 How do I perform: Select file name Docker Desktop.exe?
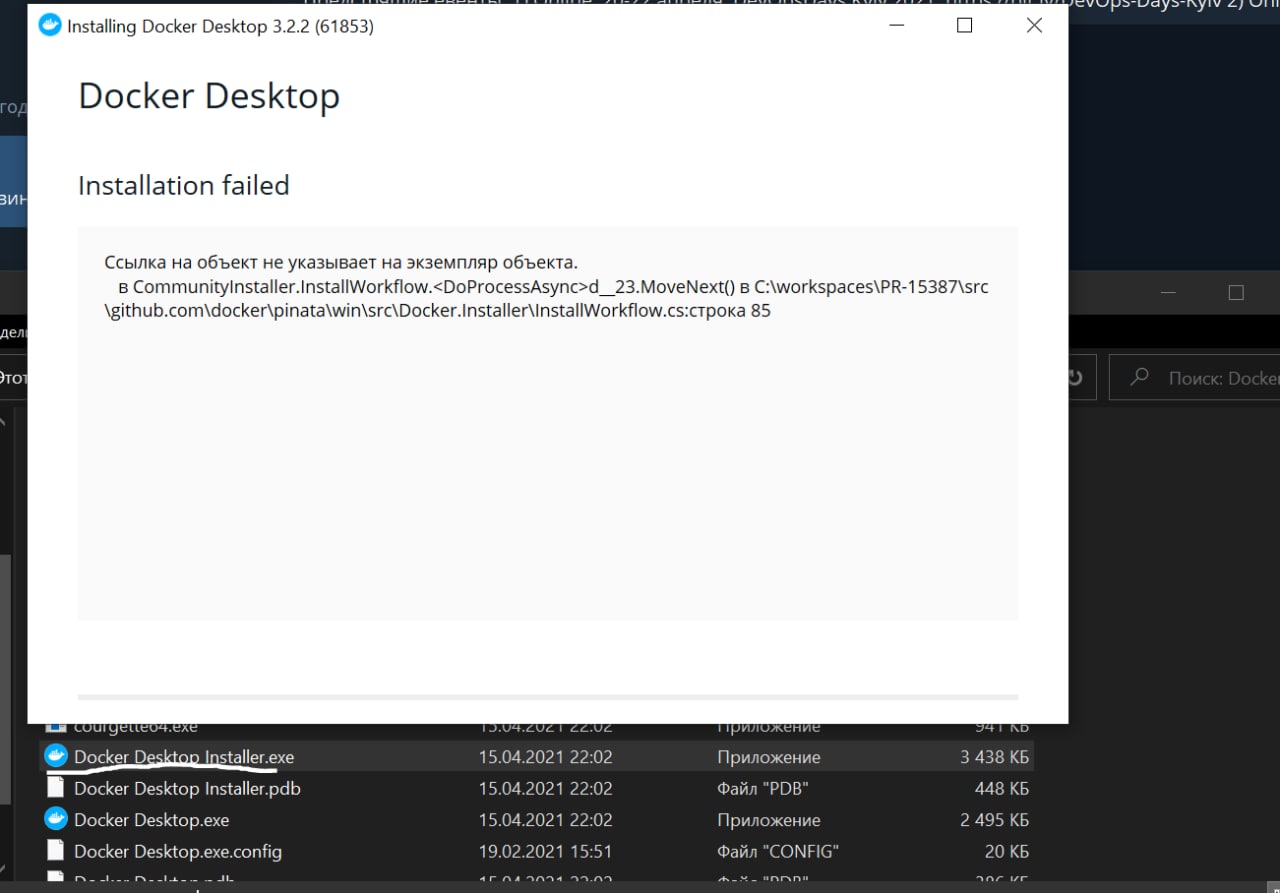pyautogui.click(x=151, y=820)
